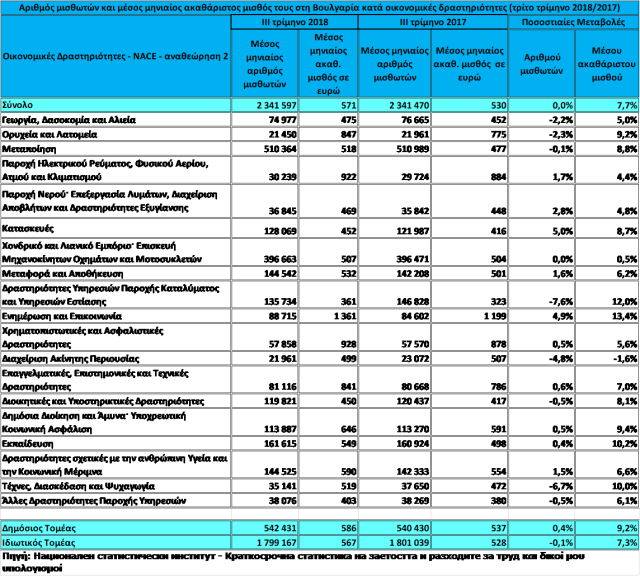The height and width of the screenshot is (576, 640).
Task: Click the 'Οικονομικές Δραστηριότητες - NACE' header cell
Action: coord(115,56)
